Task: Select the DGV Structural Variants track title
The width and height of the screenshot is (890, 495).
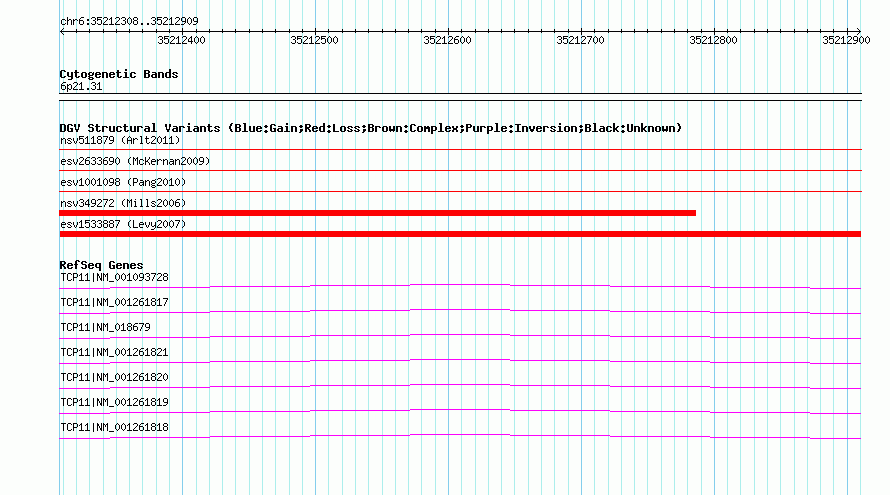Action: coord(371,128)
